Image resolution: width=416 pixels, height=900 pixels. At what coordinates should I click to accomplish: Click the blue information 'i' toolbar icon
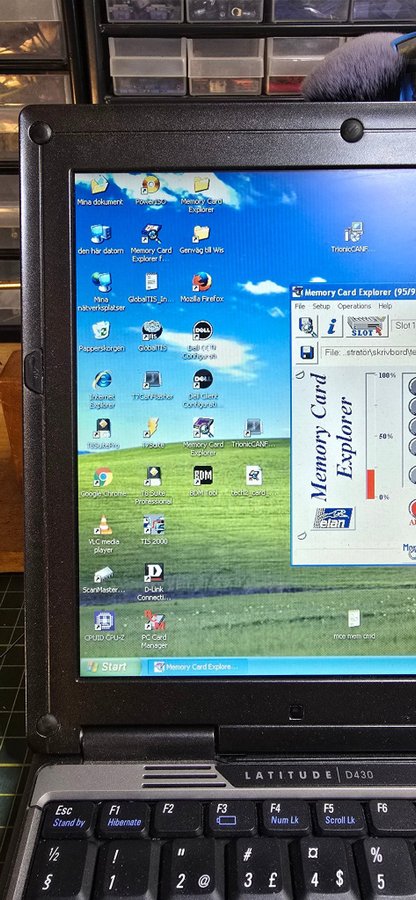point(332,326)
